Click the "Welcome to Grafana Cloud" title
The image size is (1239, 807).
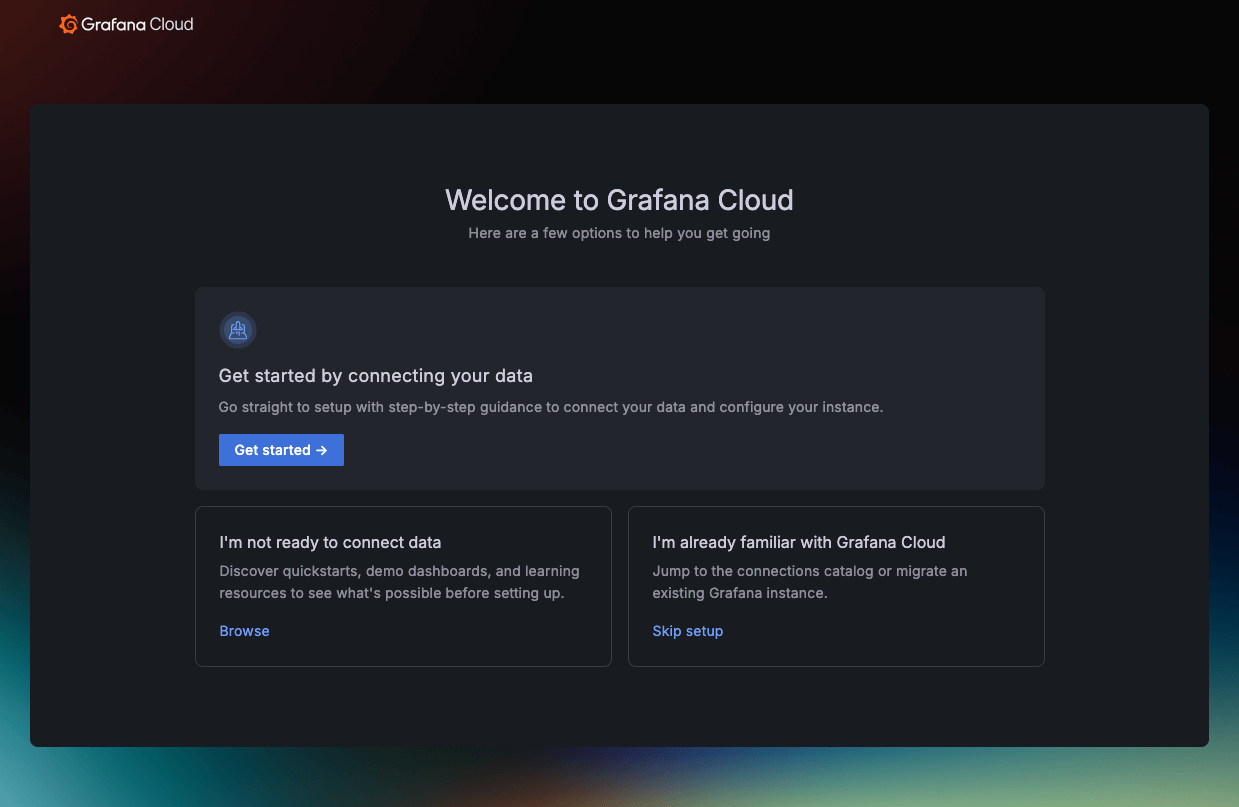click(619, 200)
